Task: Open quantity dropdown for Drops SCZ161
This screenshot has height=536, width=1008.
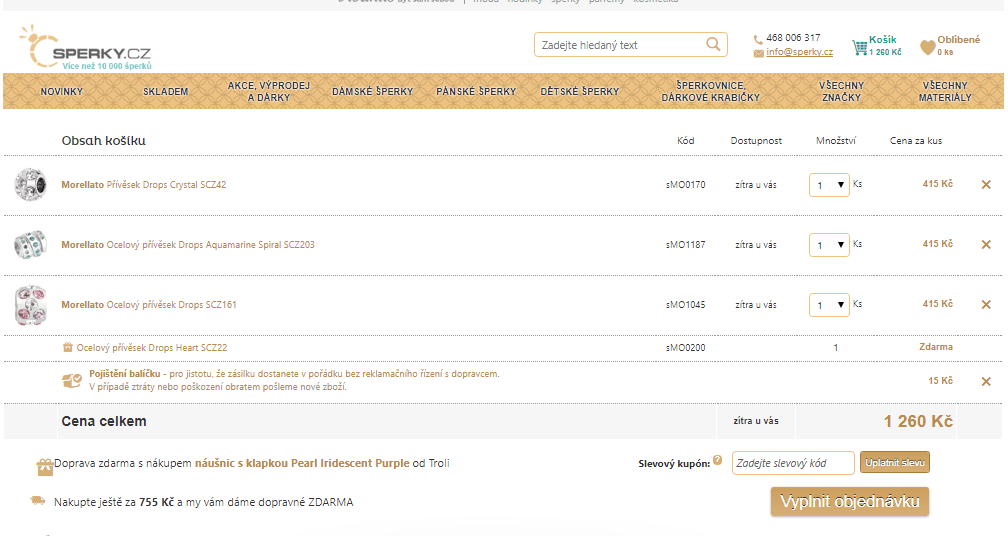Action: [829, 305]
